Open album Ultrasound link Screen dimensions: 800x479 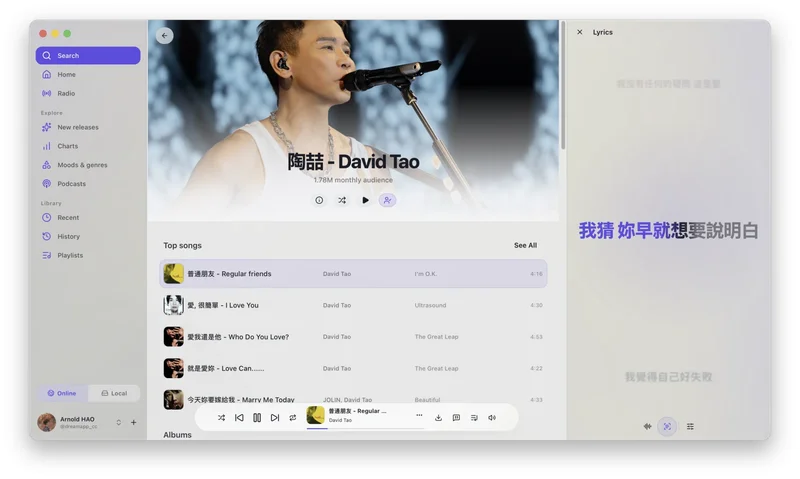pos(430,305)
